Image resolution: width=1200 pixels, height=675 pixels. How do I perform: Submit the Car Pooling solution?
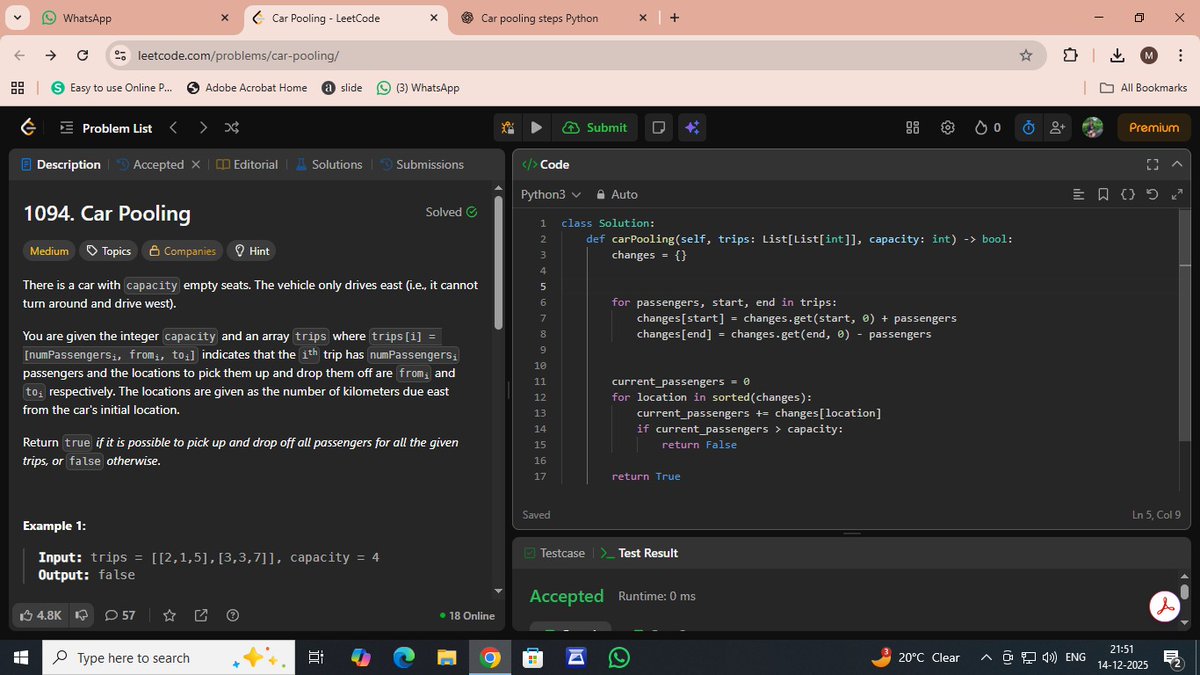tap(595, 127)
